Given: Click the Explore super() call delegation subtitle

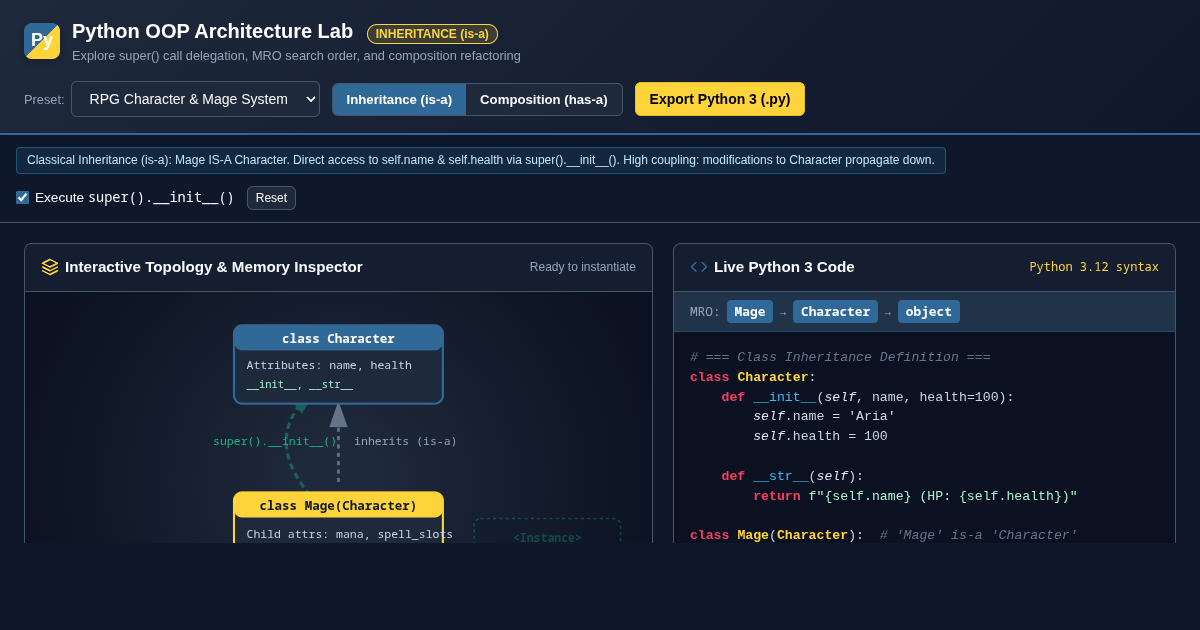Looking at the screenshot, I should 296,56.
